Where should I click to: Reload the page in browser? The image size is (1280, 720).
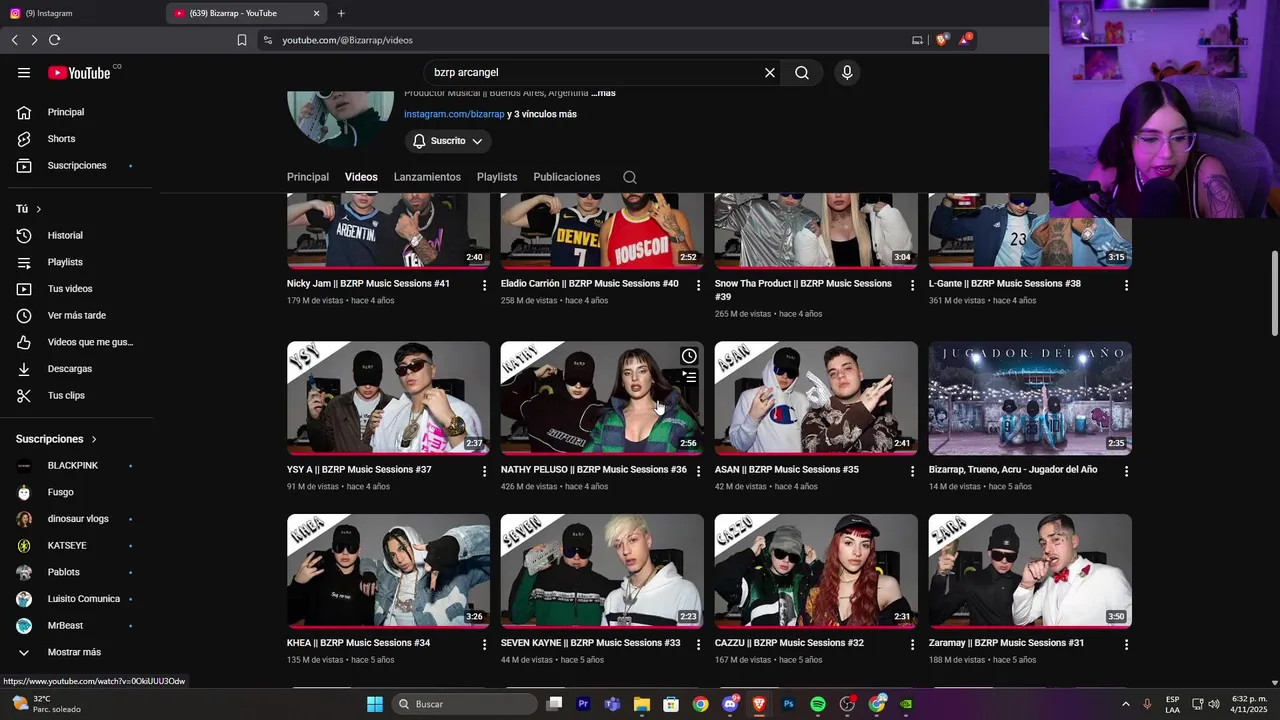point(54,40)
